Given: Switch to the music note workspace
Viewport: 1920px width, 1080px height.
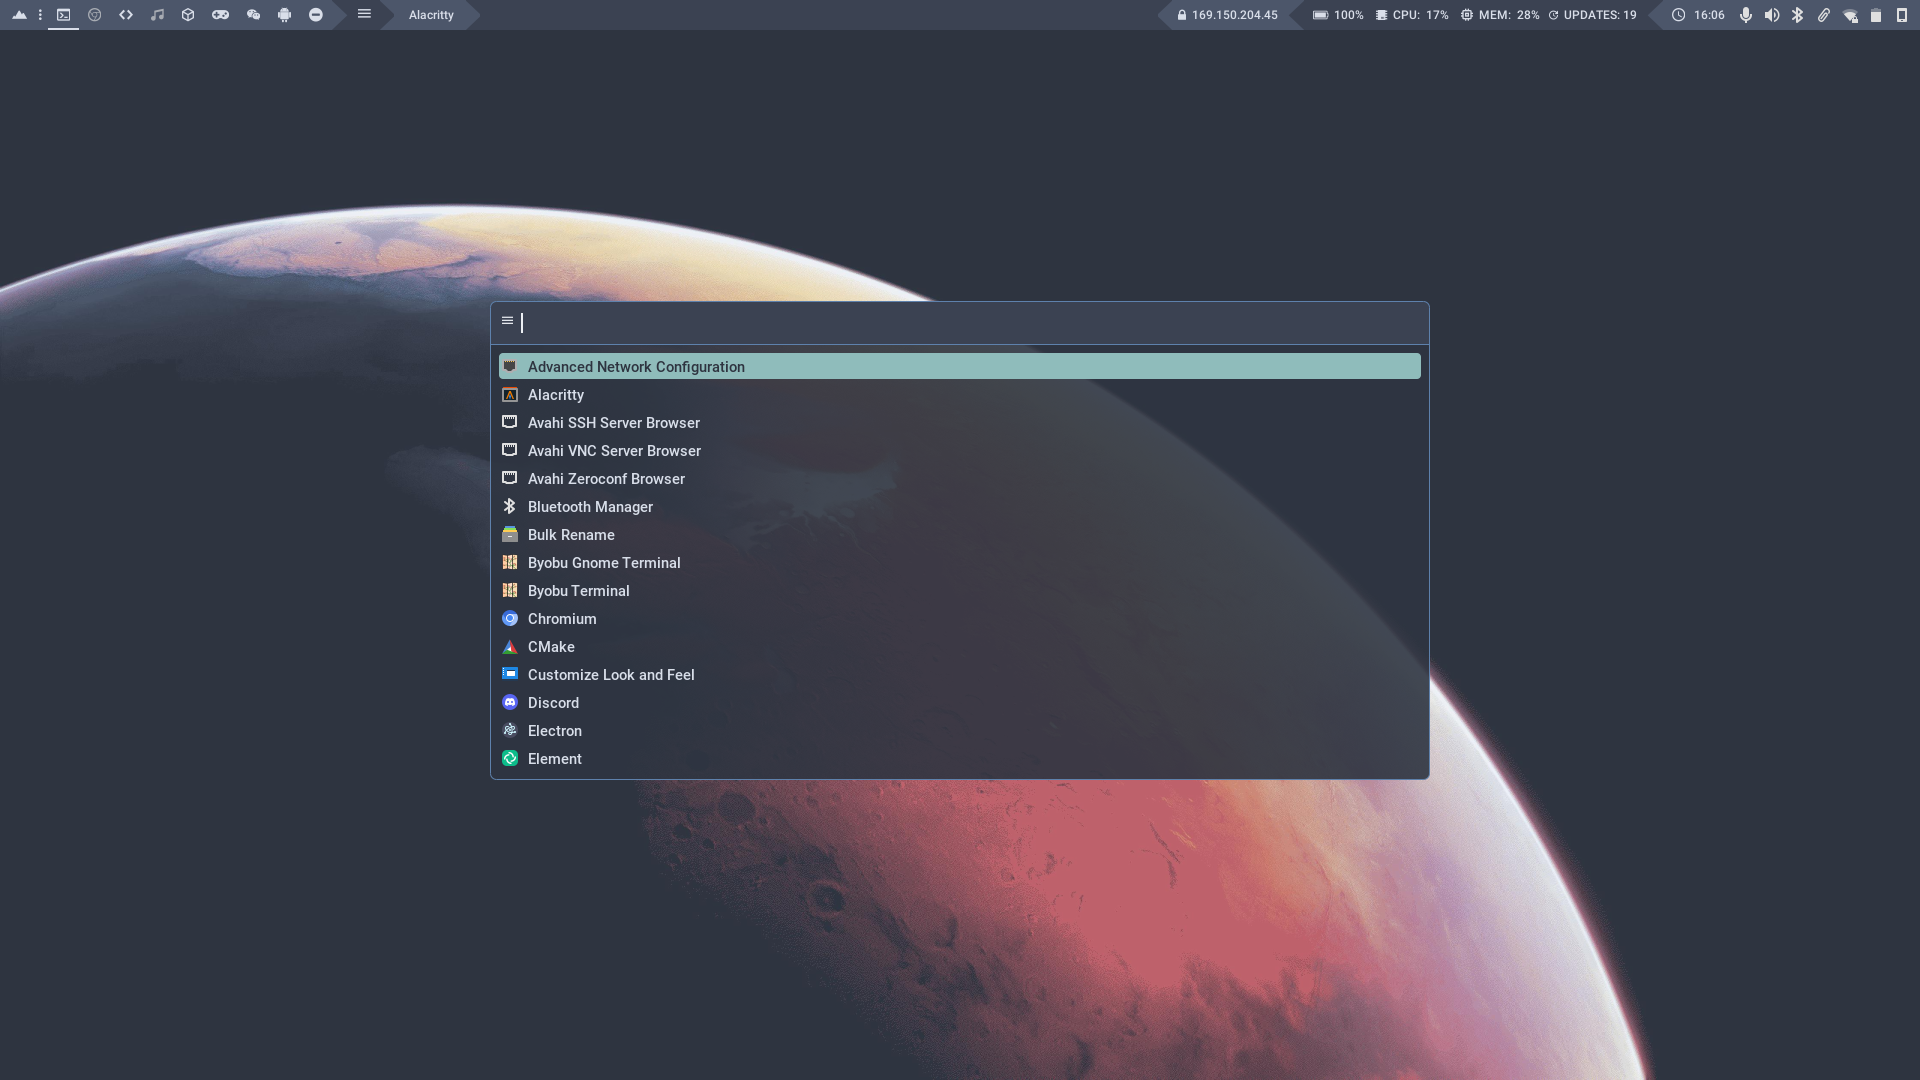Looking at the screenshot, I should [x=157, y=15].
